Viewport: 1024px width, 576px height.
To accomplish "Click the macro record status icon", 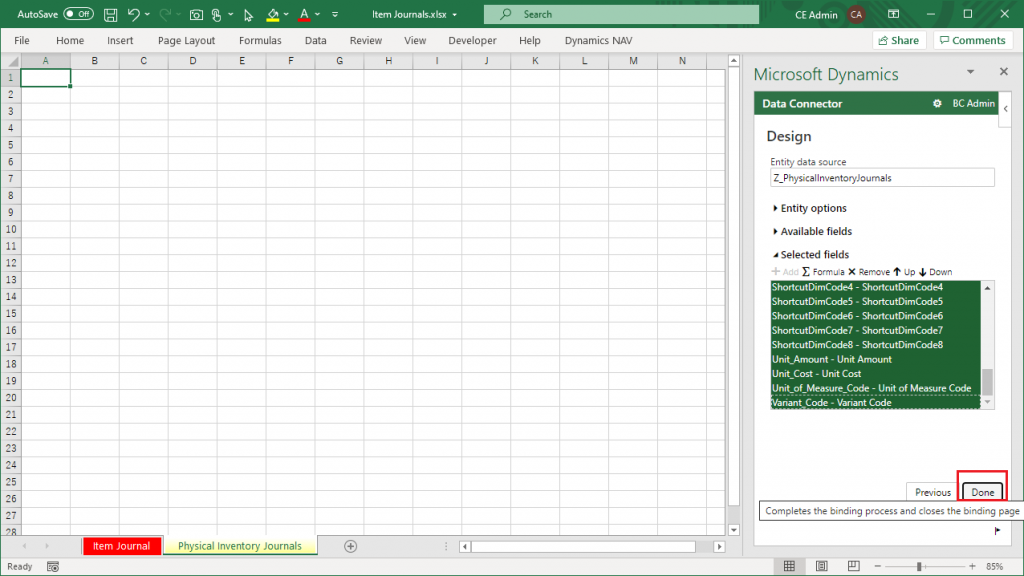I will pyautogui.click(x=53, y=567).
